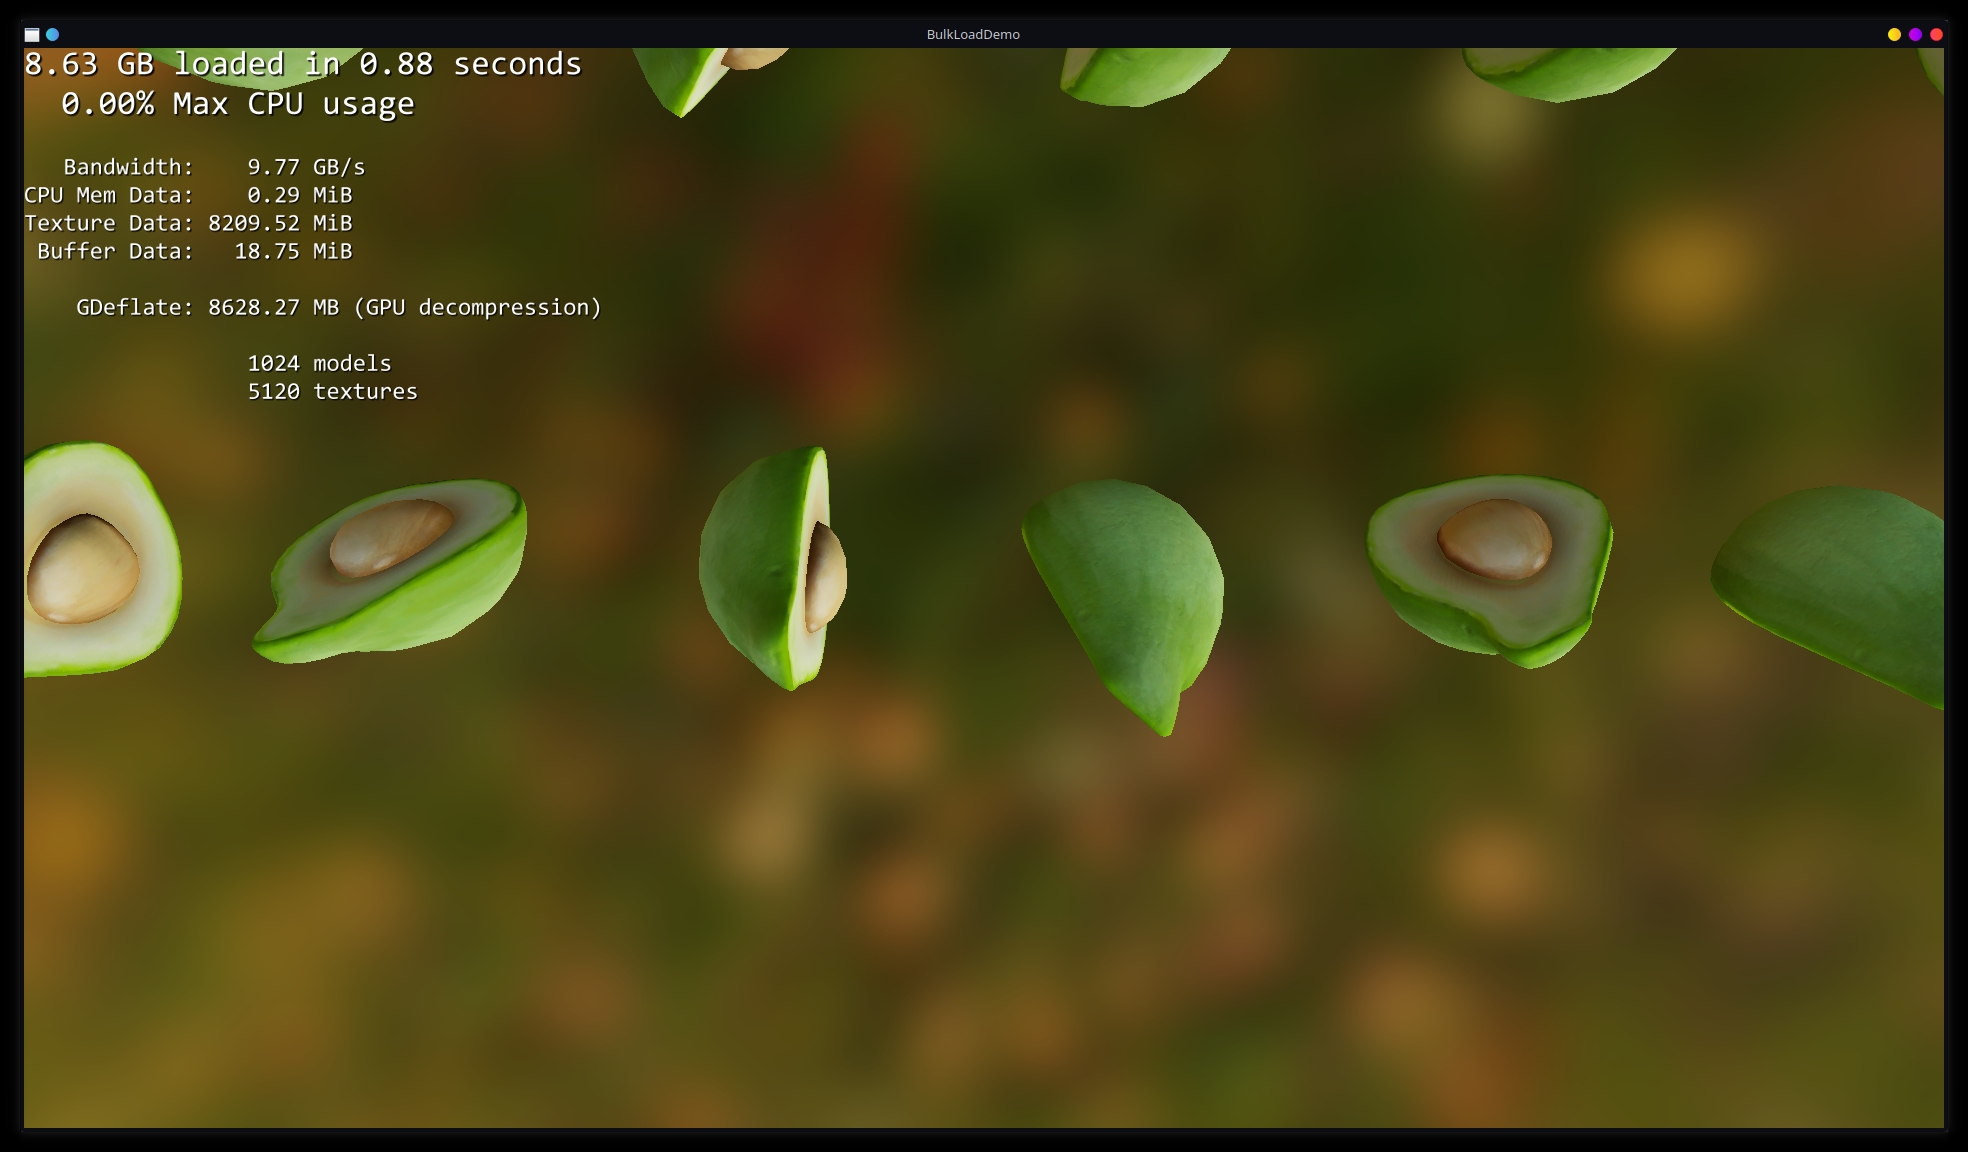Click the '1024 models' text
1968x1152 pixels.
(x=319, y=363)
